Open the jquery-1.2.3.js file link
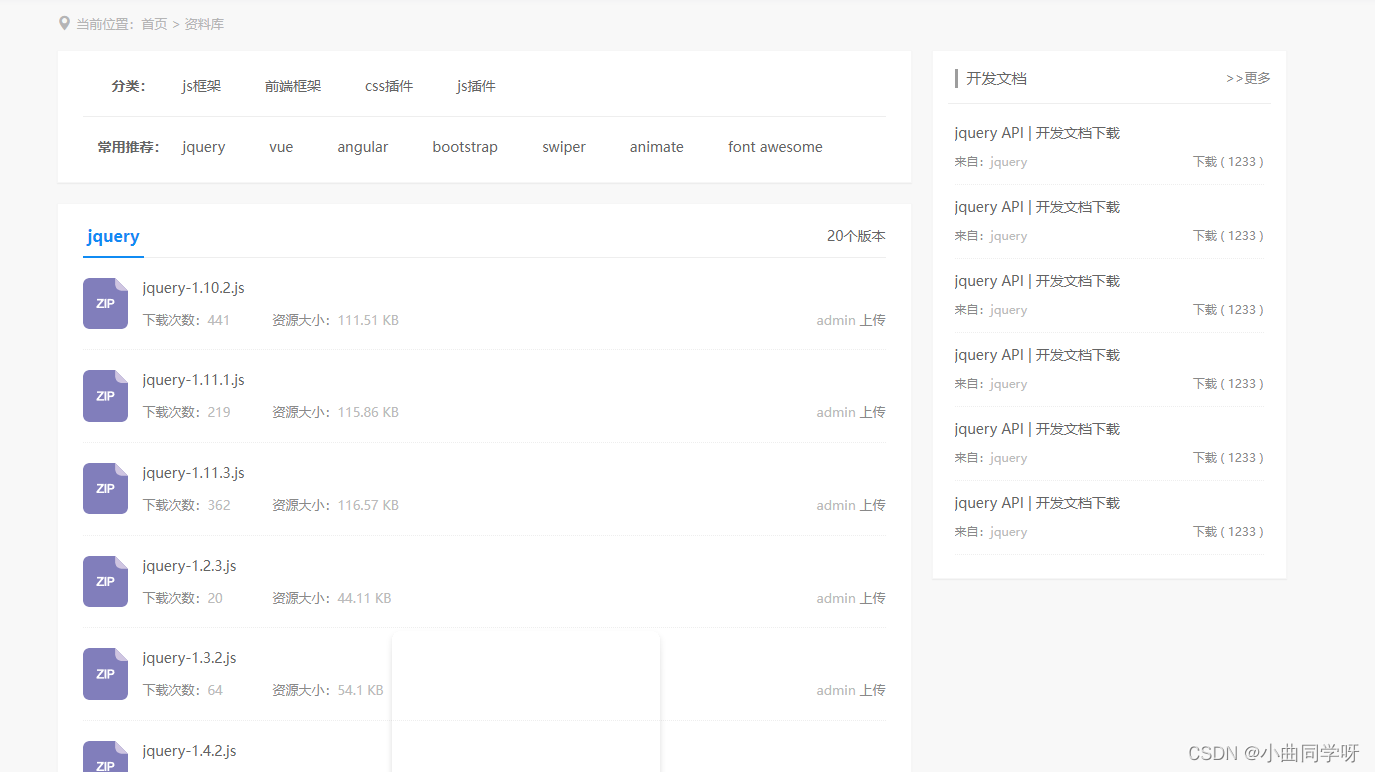The height and width of the screenshot is (772, 1375). (x=190, y=566)
